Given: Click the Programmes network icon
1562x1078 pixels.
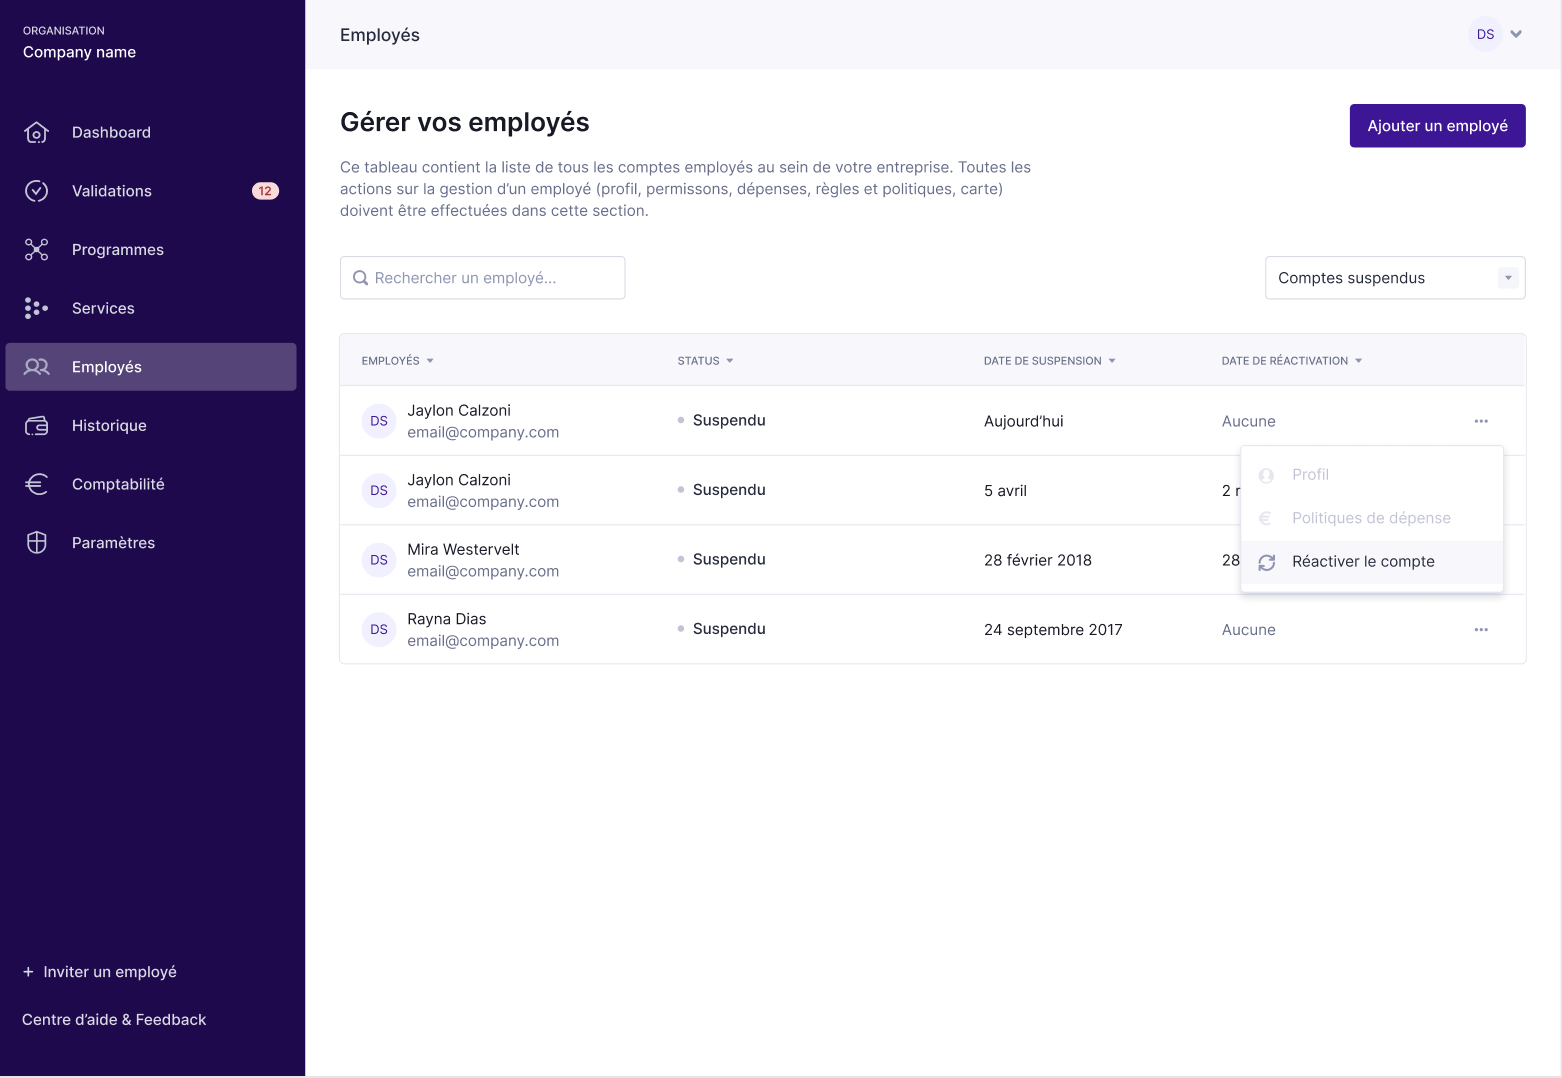Looking at the screenshot, I should [x=37, y=250].
